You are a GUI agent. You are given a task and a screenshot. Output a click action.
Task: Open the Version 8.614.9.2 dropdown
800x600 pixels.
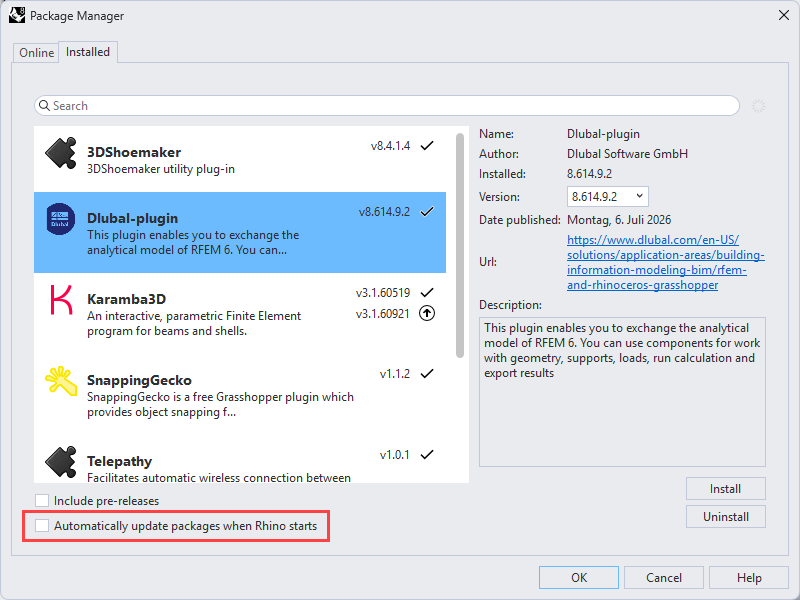pos(607,196)
